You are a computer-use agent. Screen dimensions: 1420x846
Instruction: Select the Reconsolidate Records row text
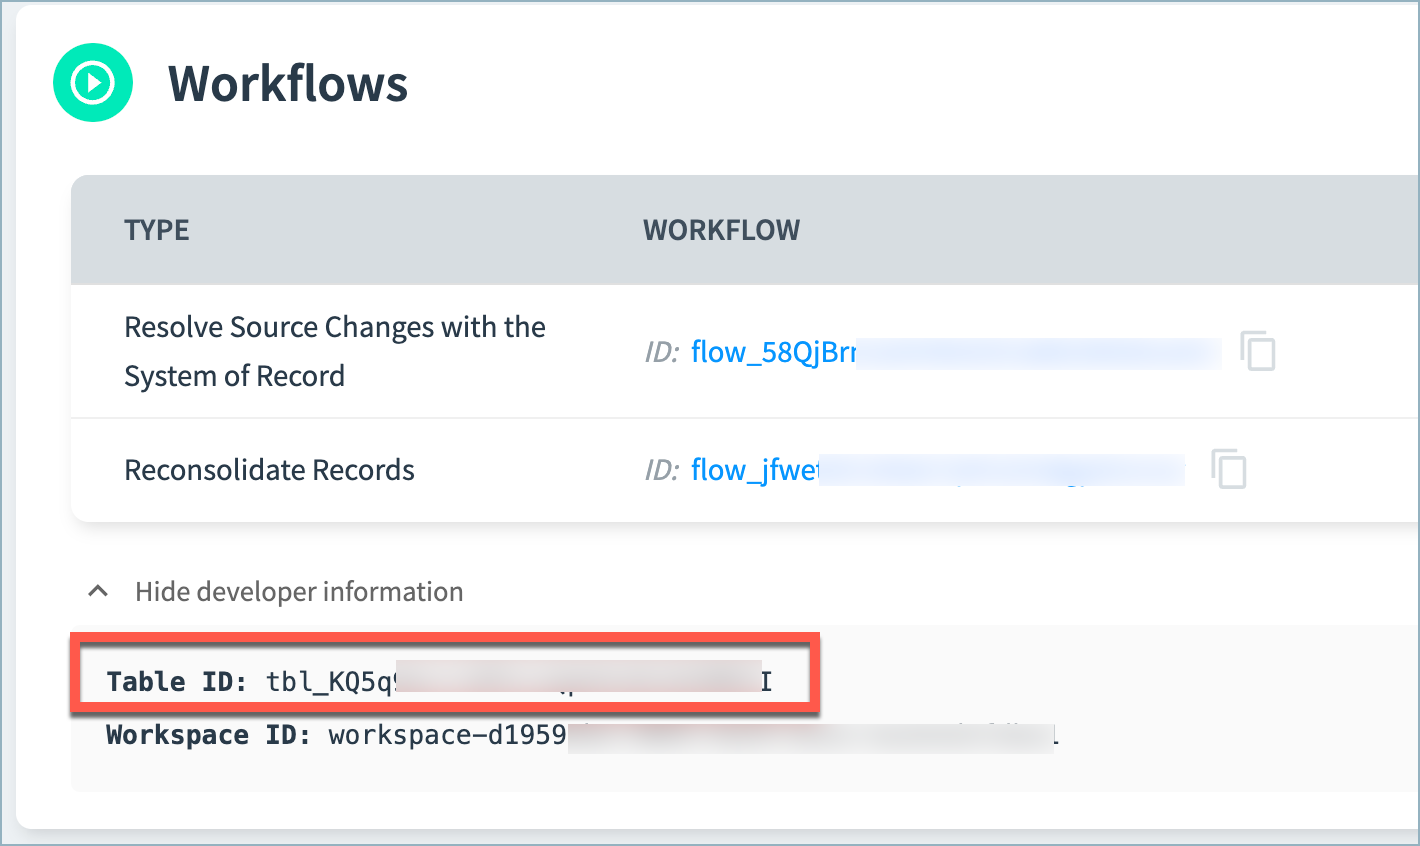(x=269, y=470)
